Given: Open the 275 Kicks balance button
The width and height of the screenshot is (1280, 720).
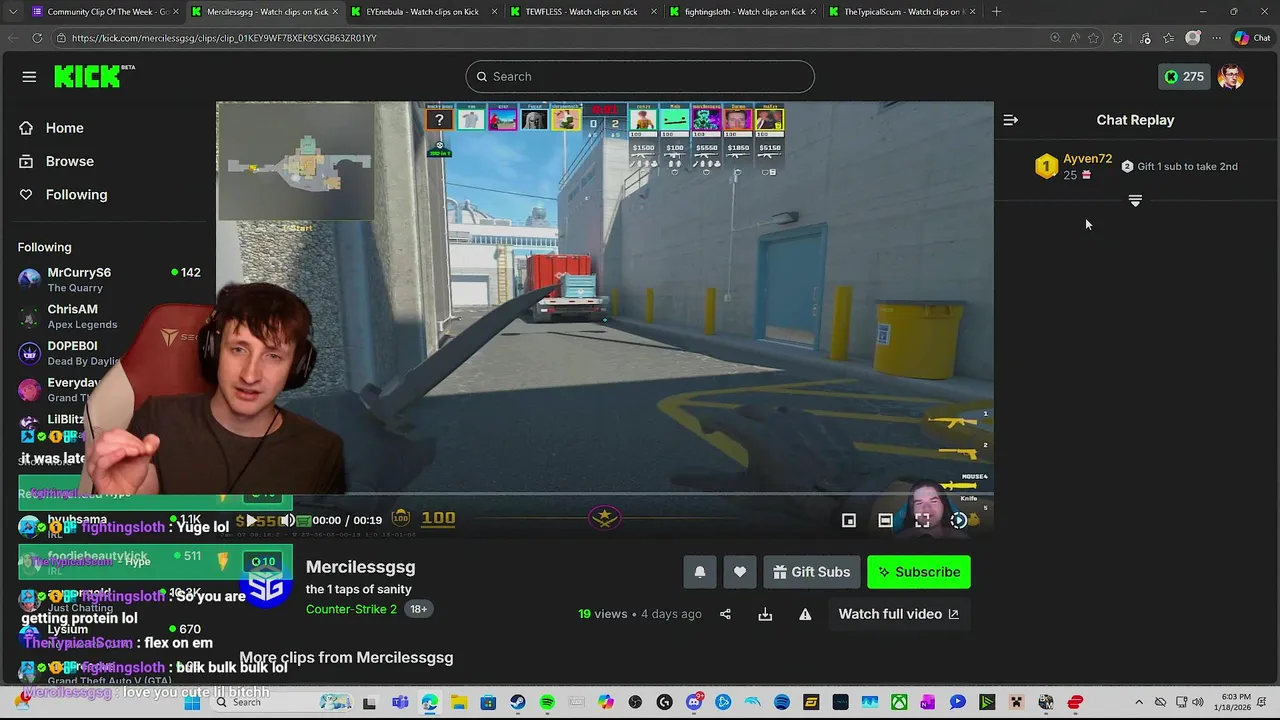Looking at the screenshot, I should pyautogui.click(x=1184, y=76).
